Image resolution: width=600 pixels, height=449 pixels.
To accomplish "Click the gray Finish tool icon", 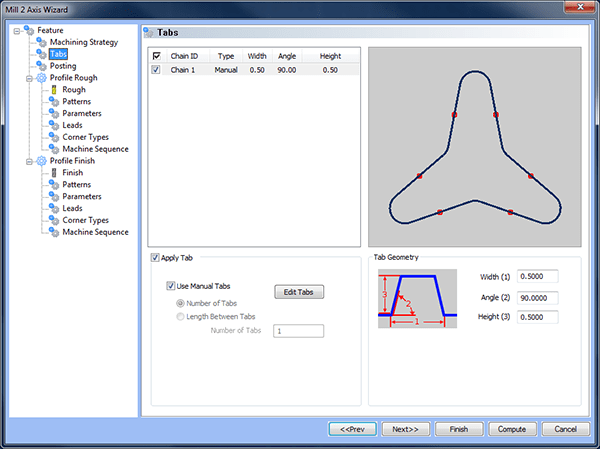I will click(54, 173).
